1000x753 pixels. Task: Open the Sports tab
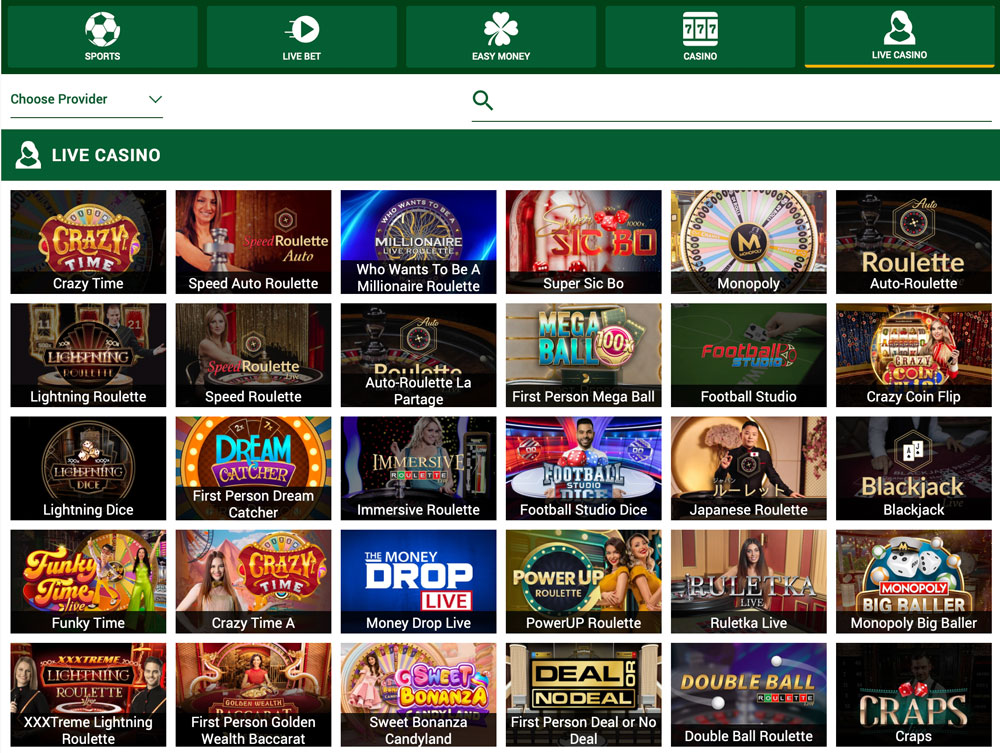102,37
